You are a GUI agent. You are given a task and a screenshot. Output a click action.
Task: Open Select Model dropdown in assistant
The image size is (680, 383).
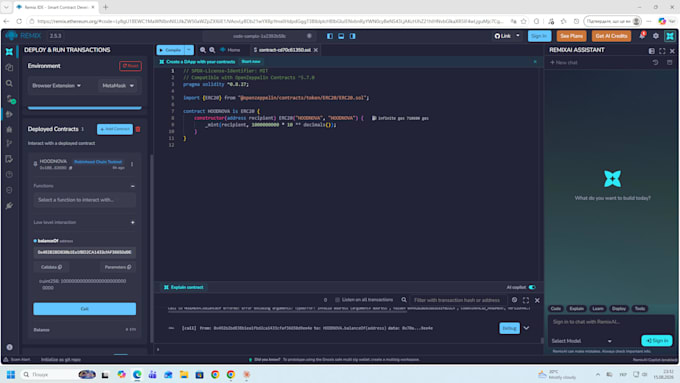pyautogui.click(x=582, y=341)
